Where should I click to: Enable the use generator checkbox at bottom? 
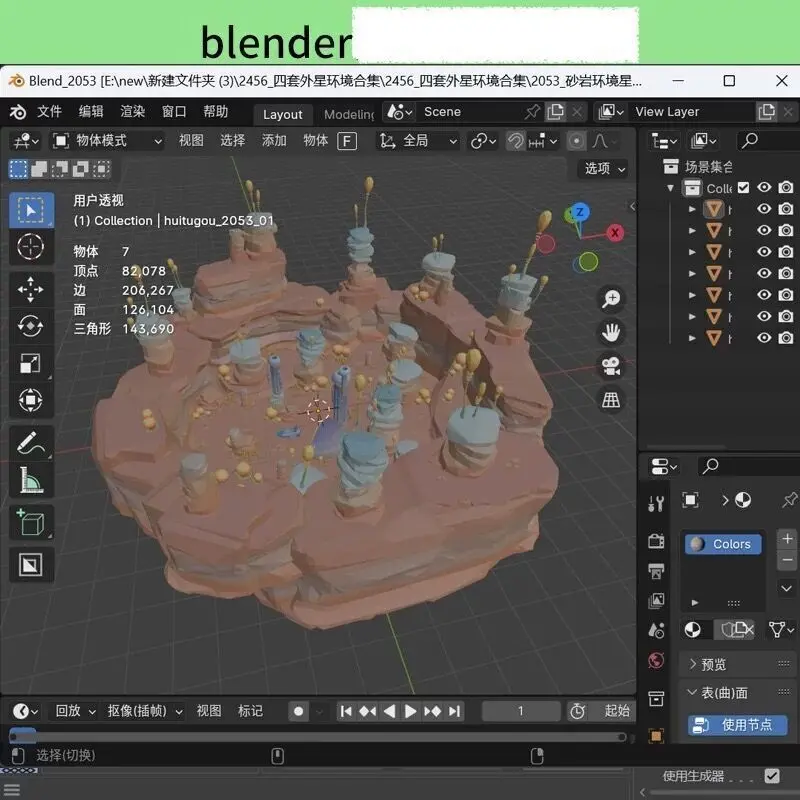772,777
